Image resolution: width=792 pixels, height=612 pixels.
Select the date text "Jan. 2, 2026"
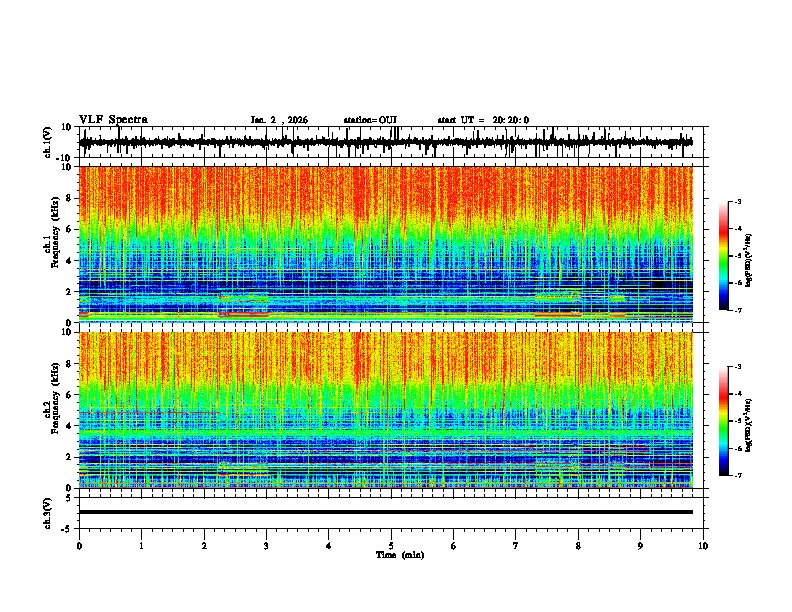[279, 120]
